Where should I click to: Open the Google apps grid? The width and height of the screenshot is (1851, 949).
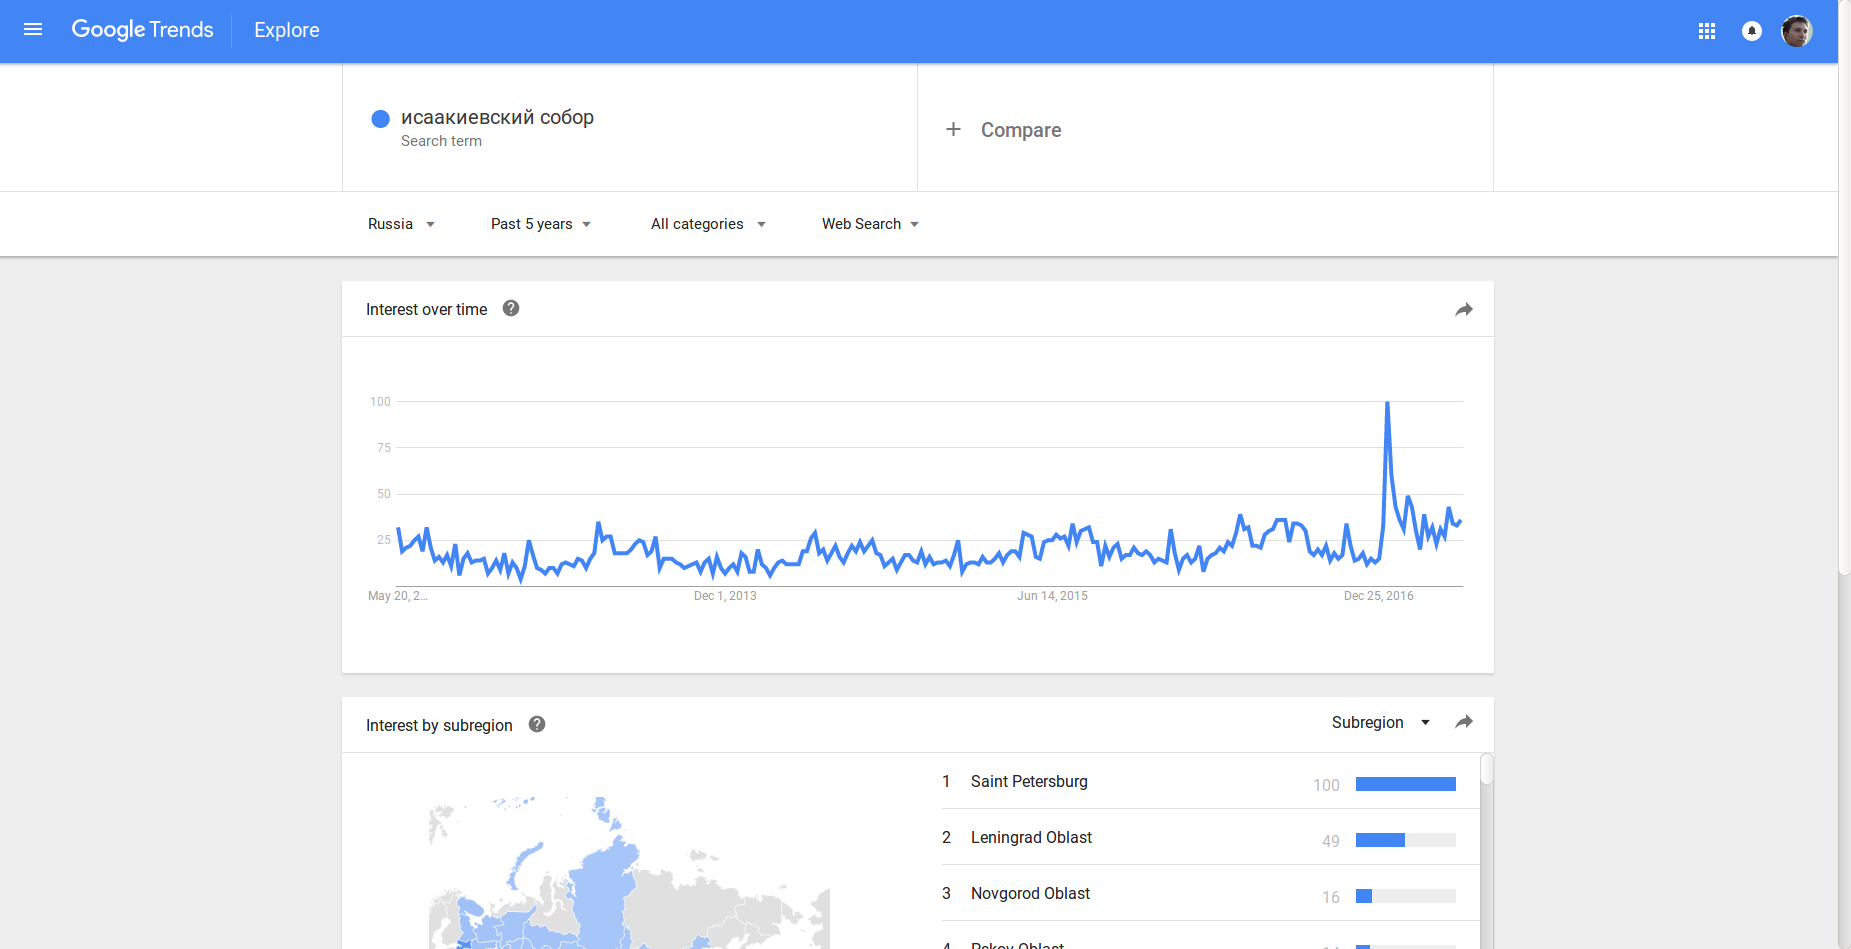click(1707, 31)
